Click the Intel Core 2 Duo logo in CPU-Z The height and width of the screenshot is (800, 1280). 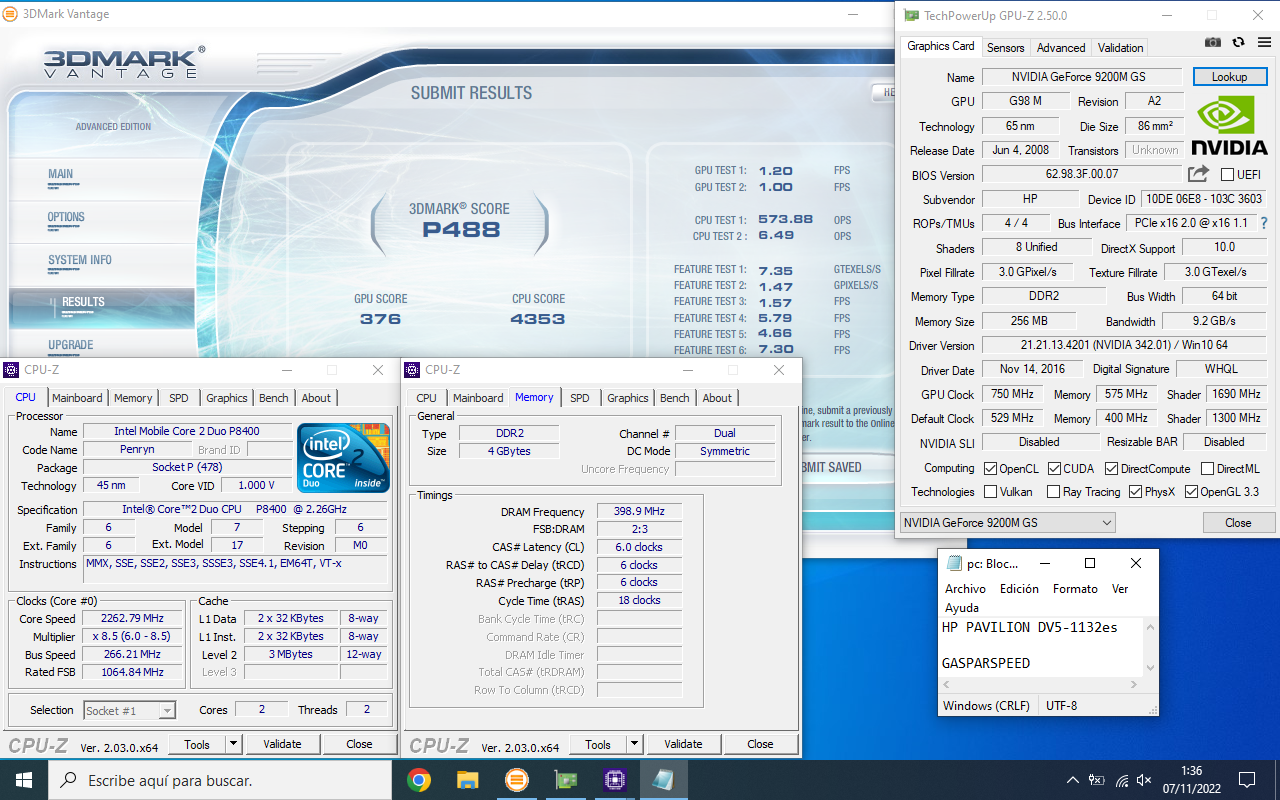coord(343,457)
